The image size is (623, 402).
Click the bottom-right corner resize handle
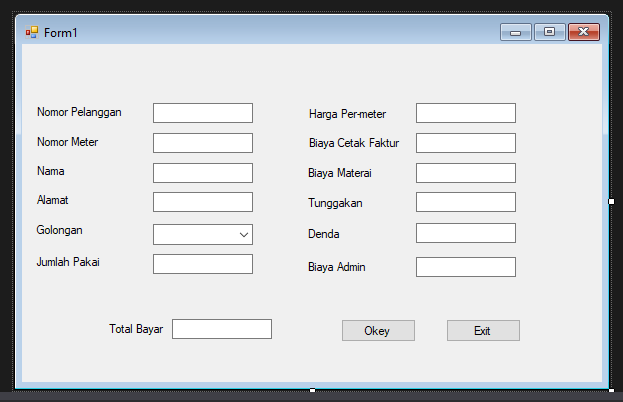pos(611,390)
